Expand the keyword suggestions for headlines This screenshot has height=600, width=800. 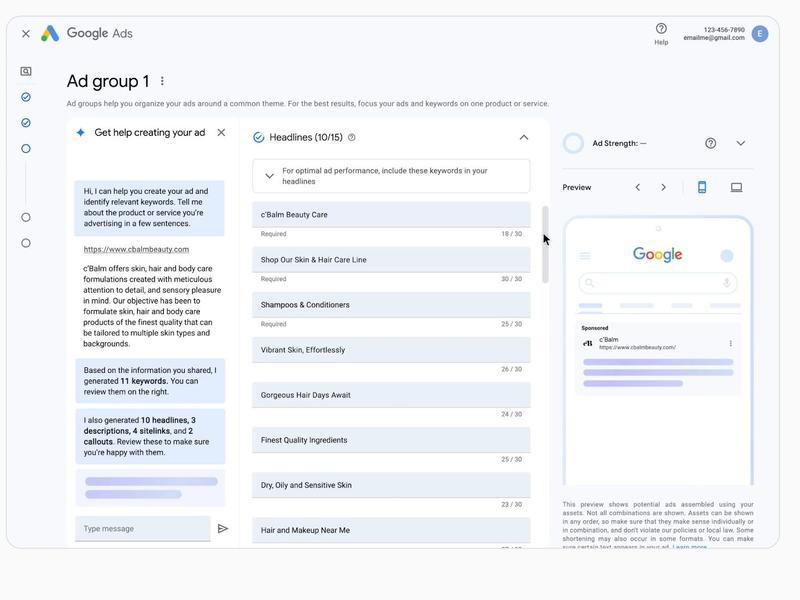click(x=269, y=176)
